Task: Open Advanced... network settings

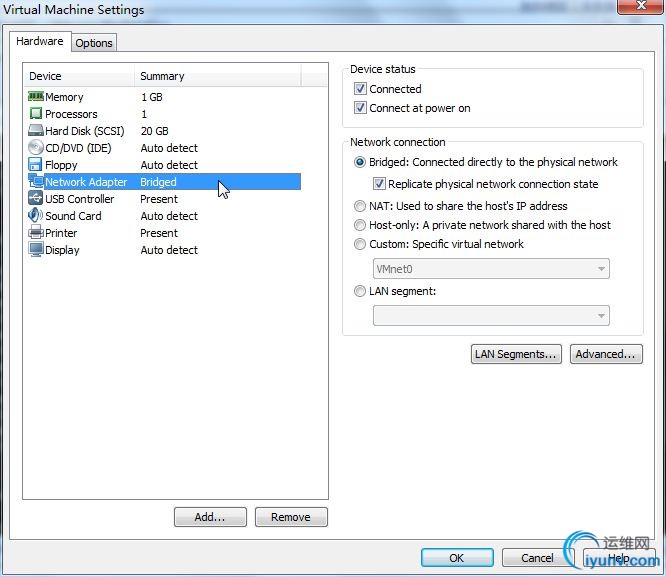Action: (606, 354)
